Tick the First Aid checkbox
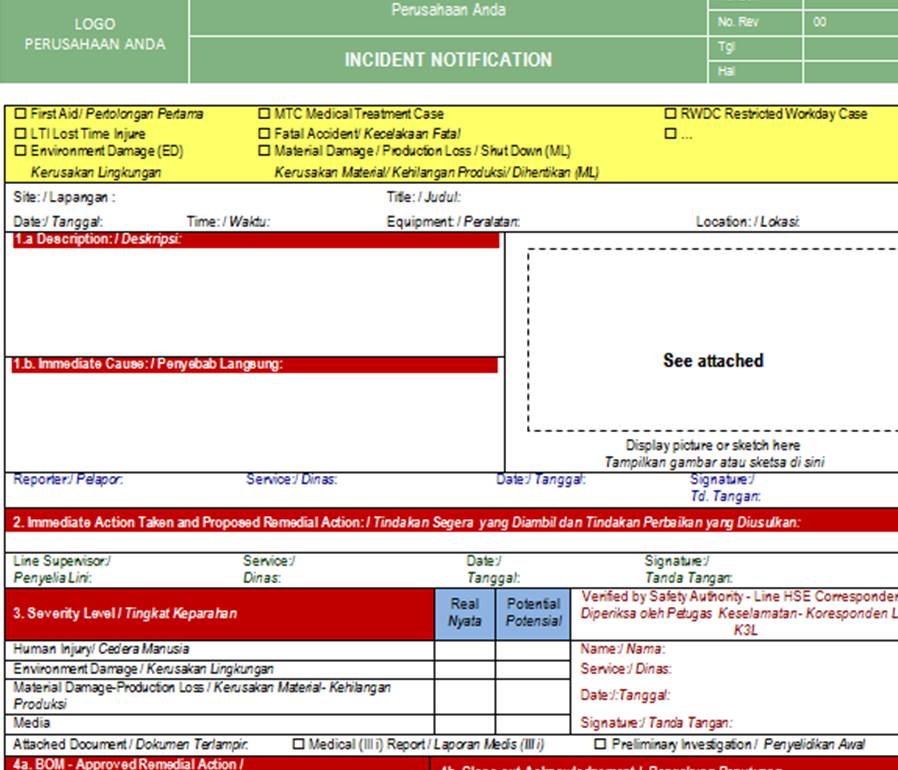The width and height of the screenshot is (898, 770). [x=20, y=113]
